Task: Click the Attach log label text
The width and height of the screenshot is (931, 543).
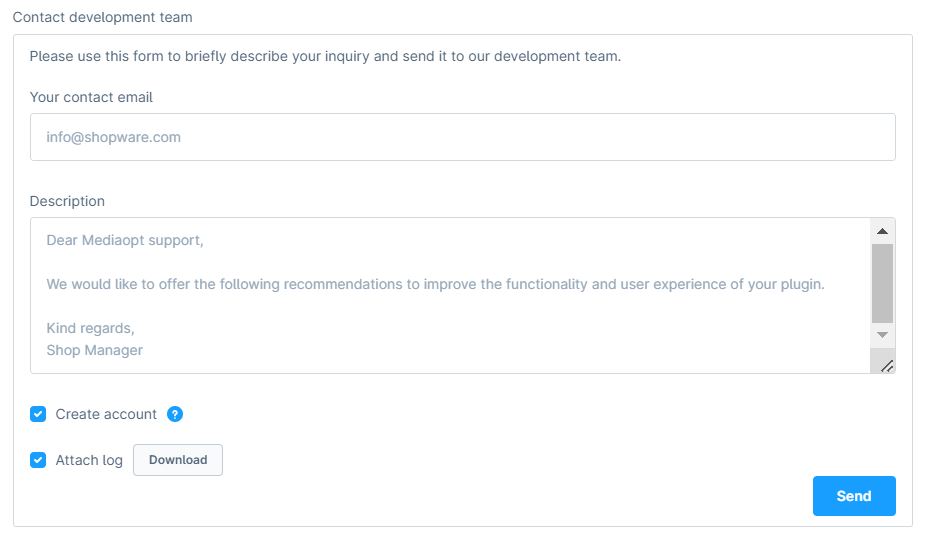Action: 89,461
